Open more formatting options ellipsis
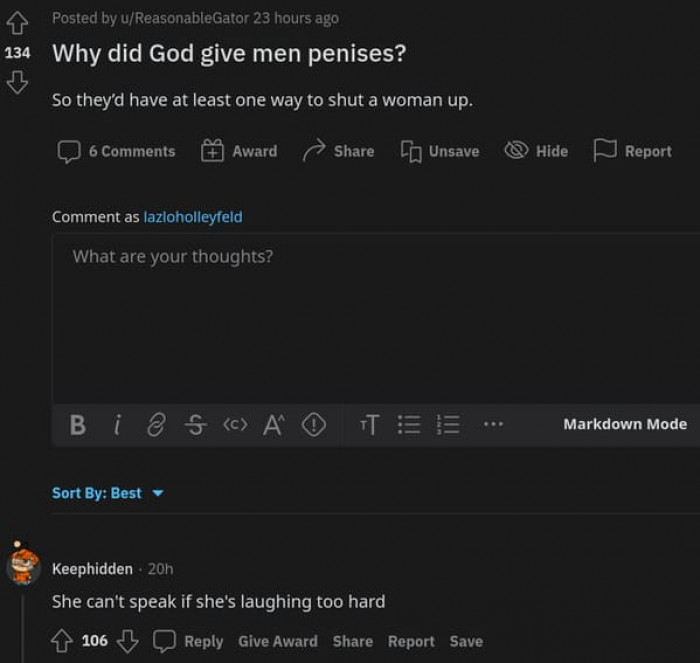 point(493,425)
